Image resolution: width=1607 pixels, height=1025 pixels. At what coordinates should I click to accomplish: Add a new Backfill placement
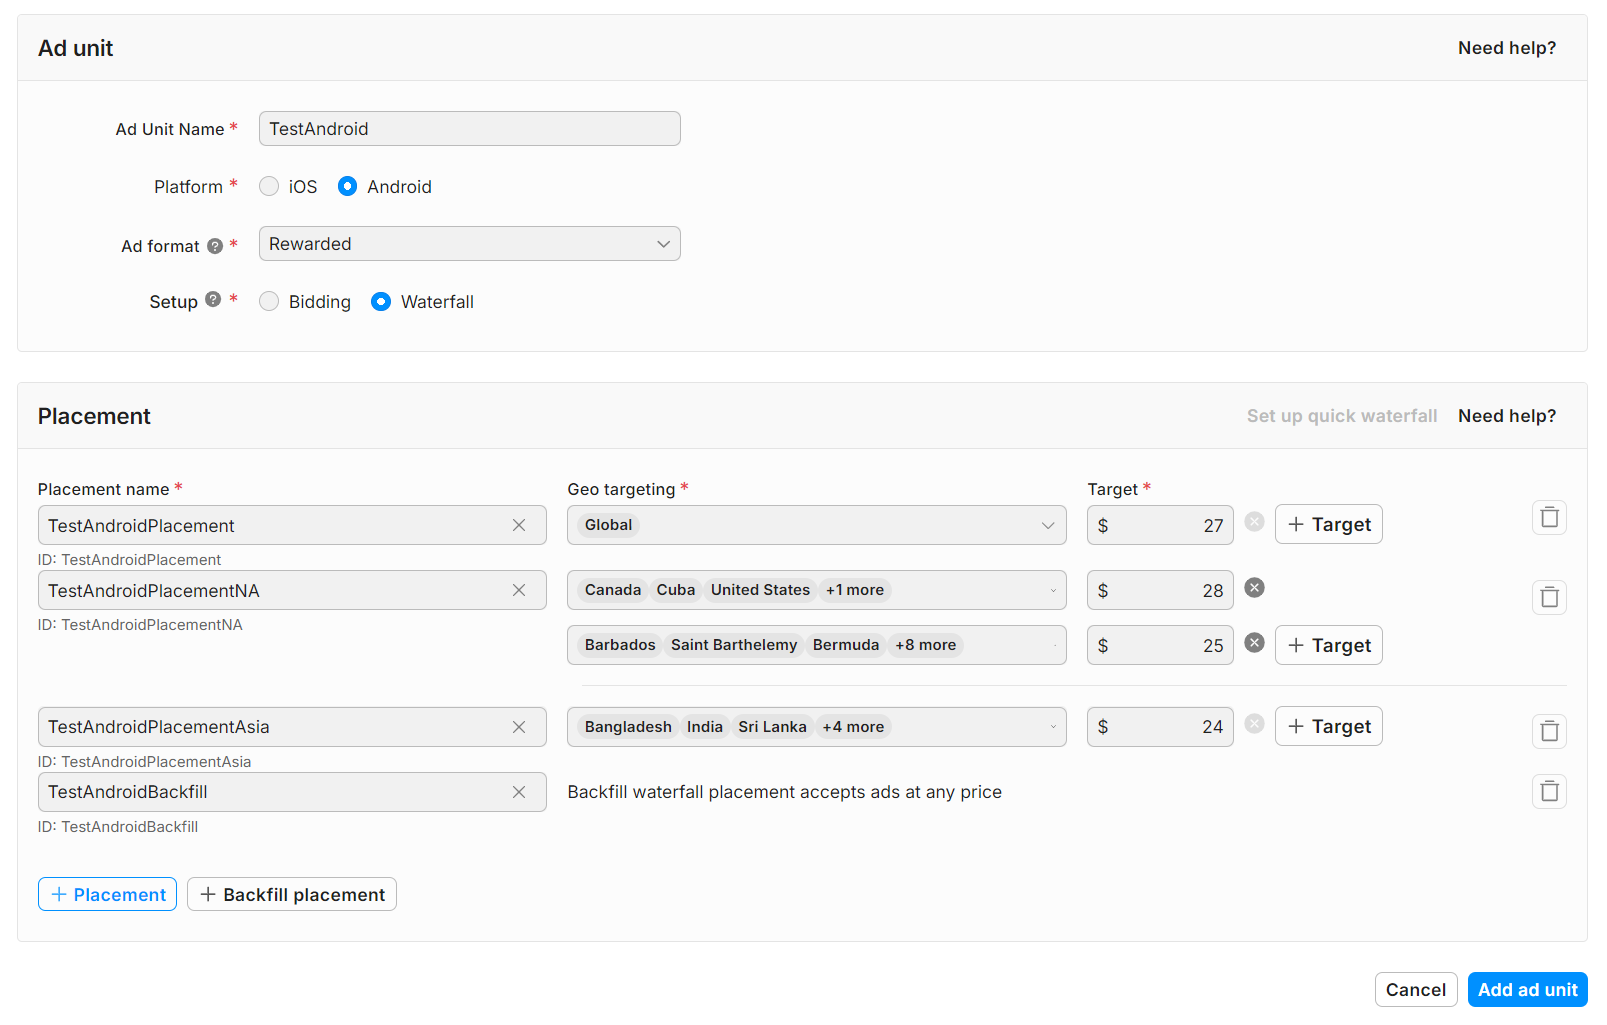tap(292, 895)
